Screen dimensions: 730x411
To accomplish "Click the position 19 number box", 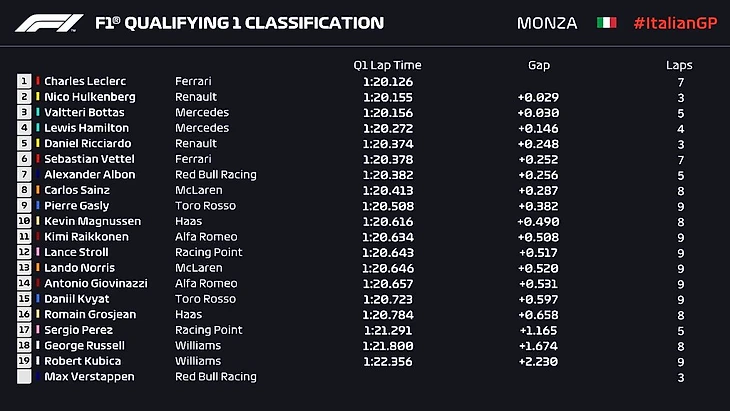I will pyautogui.click(x=24, y=361).
